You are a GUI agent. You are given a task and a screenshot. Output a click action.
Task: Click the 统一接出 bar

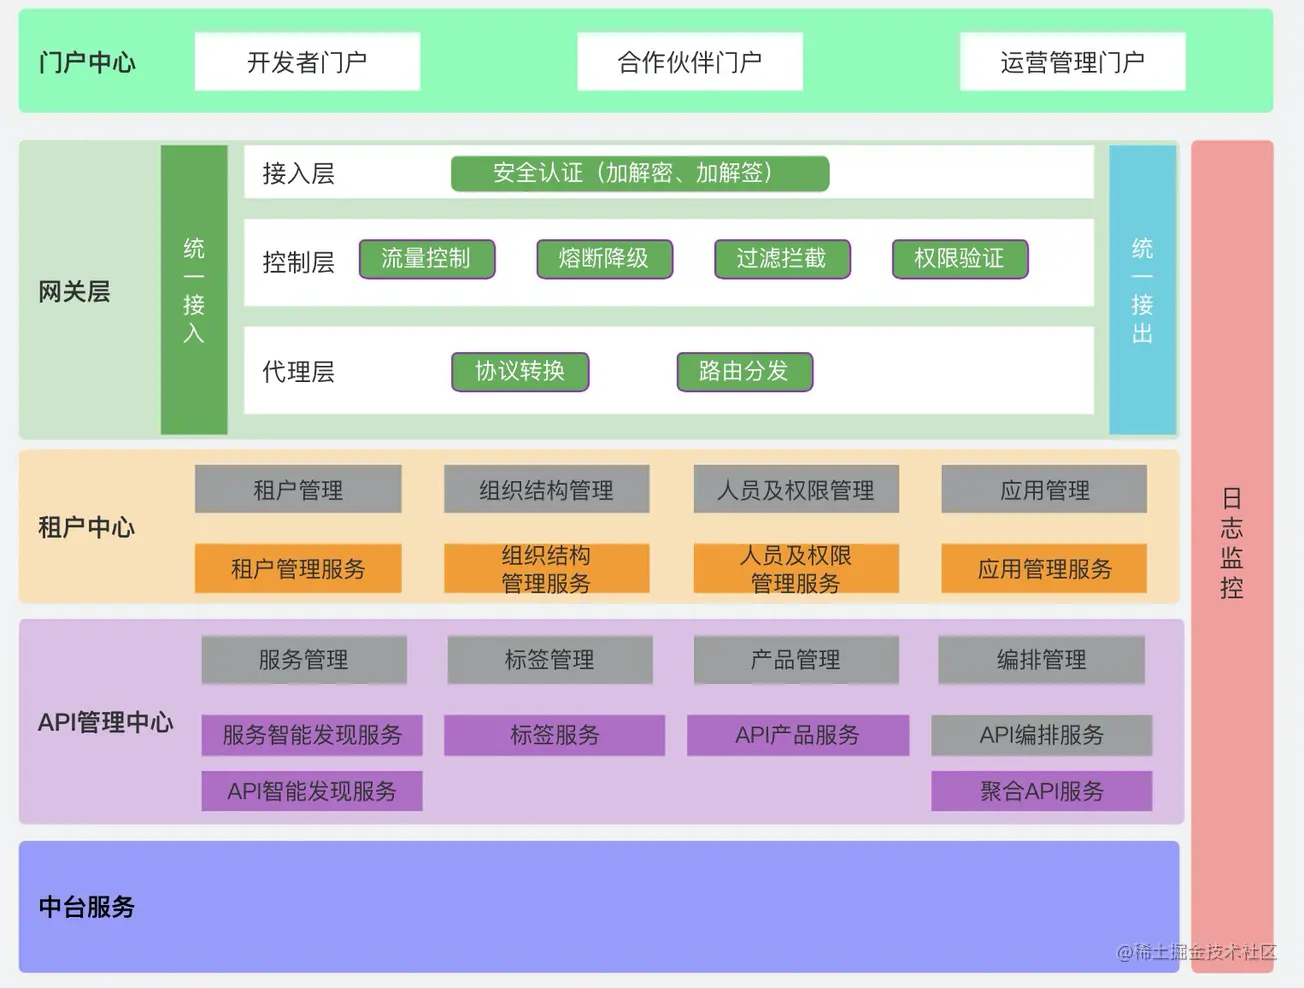1142,290
